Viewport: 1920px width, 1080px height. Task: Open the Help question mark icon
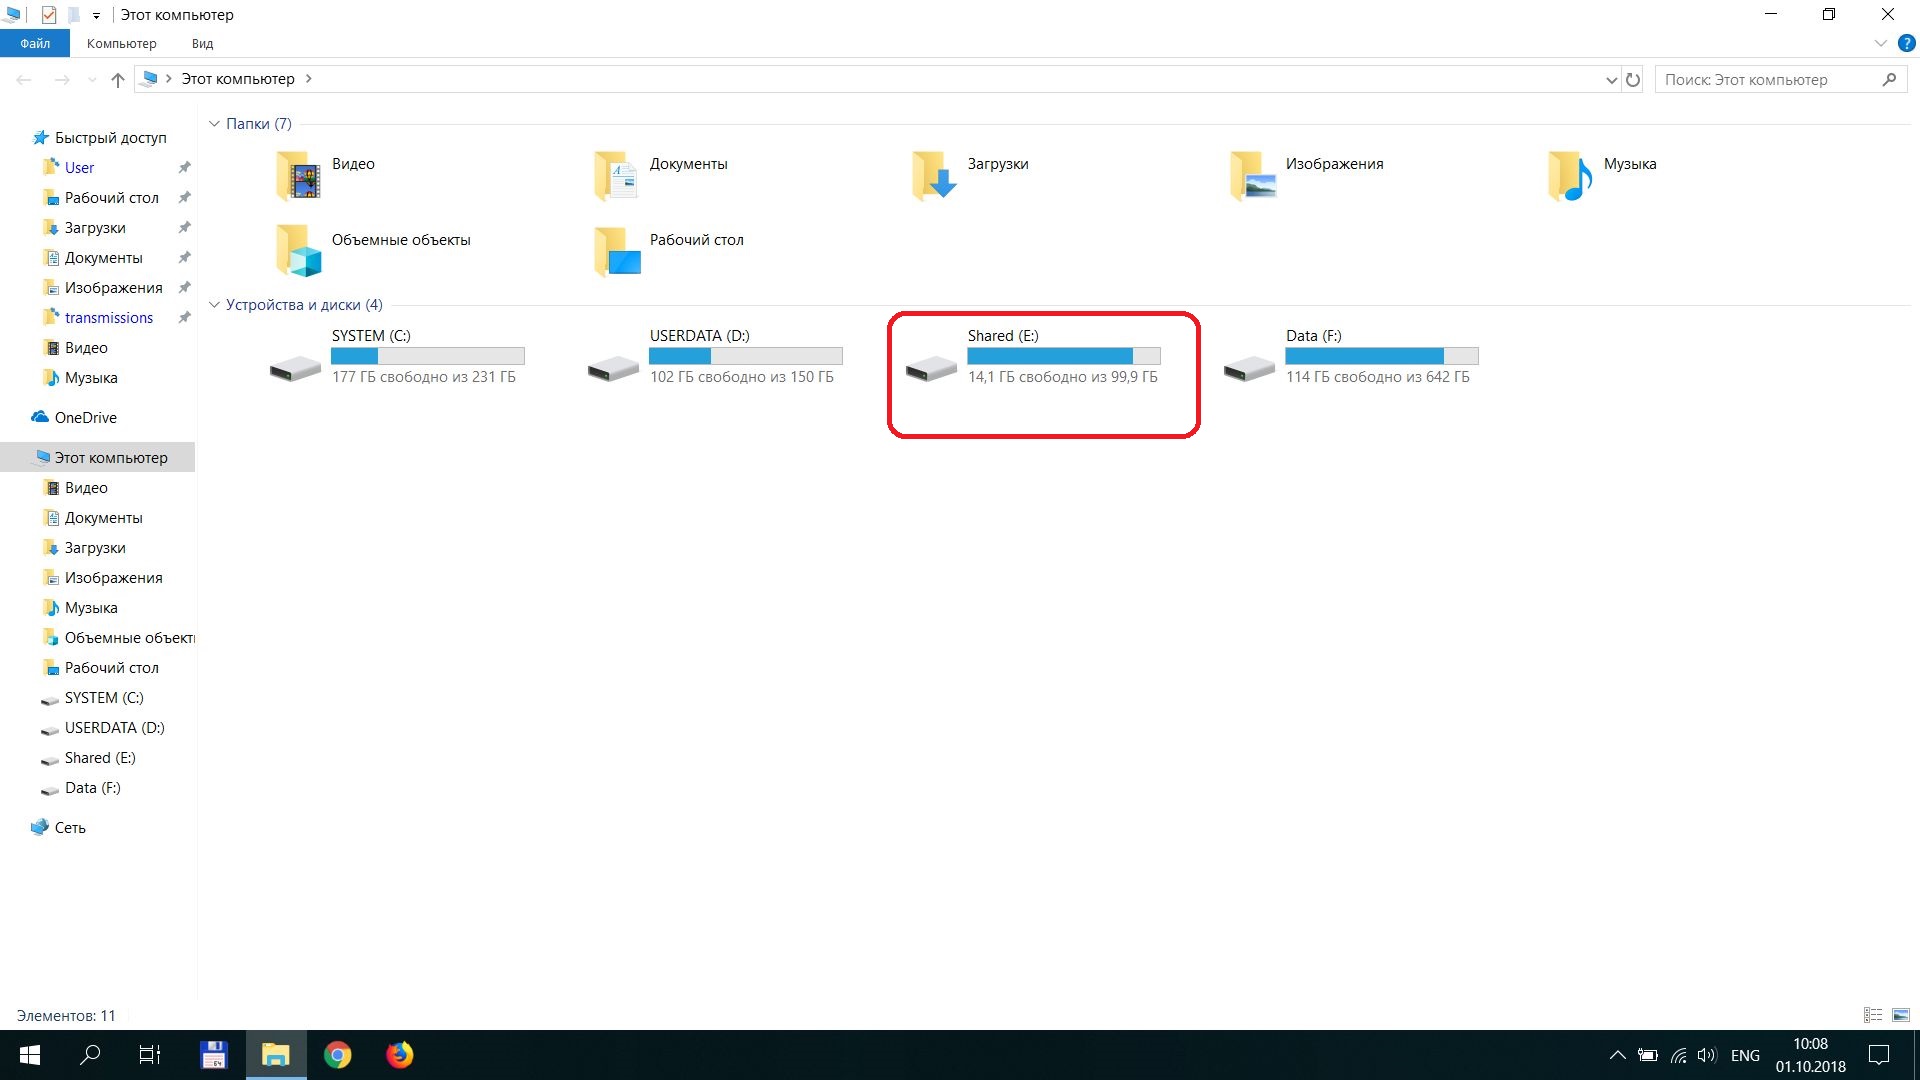(x=1906, y=43)
